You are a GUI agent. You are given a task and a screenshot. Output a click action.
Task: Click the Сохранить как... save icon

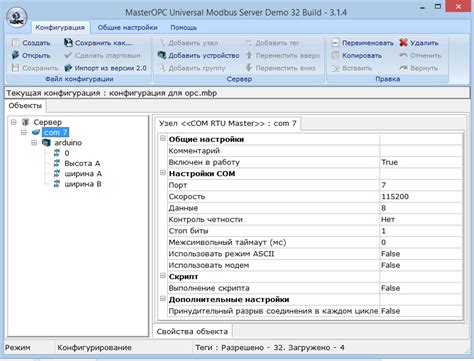[68, 43]
